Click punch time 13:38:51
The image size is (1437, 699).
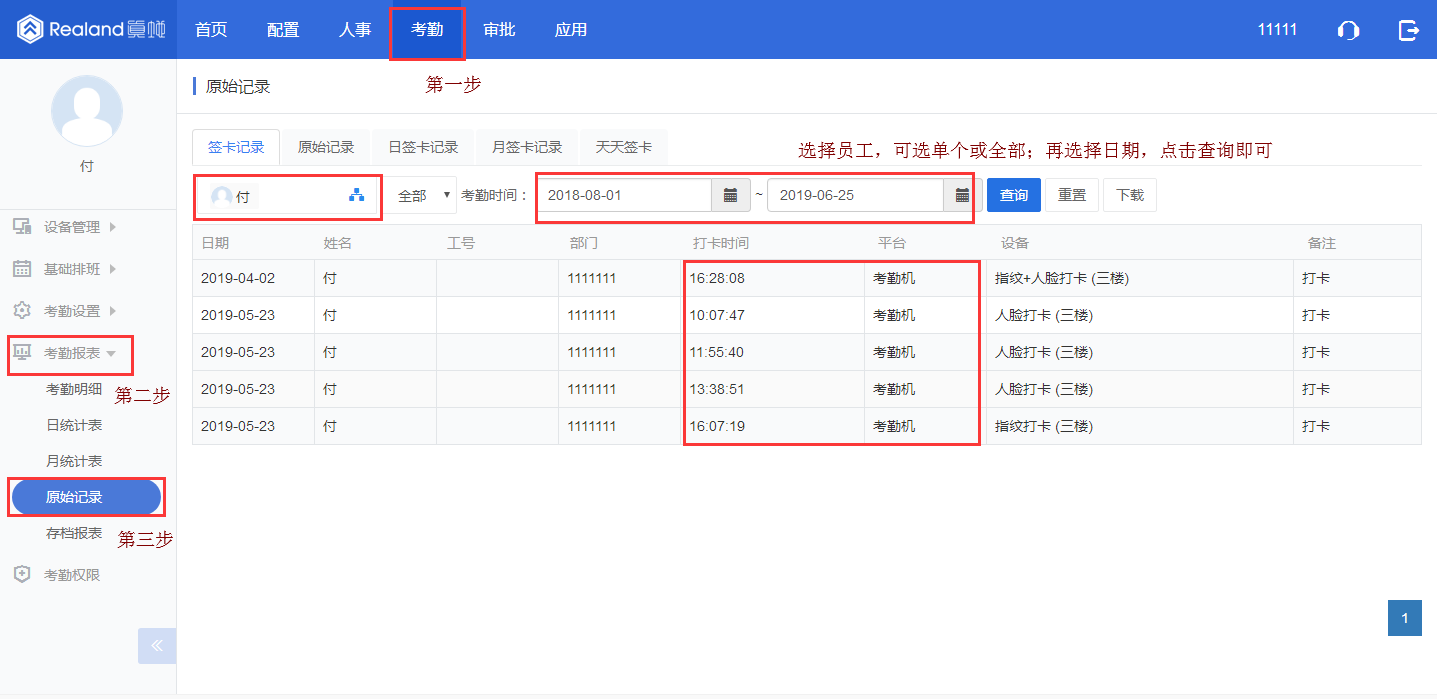(717, 389)
